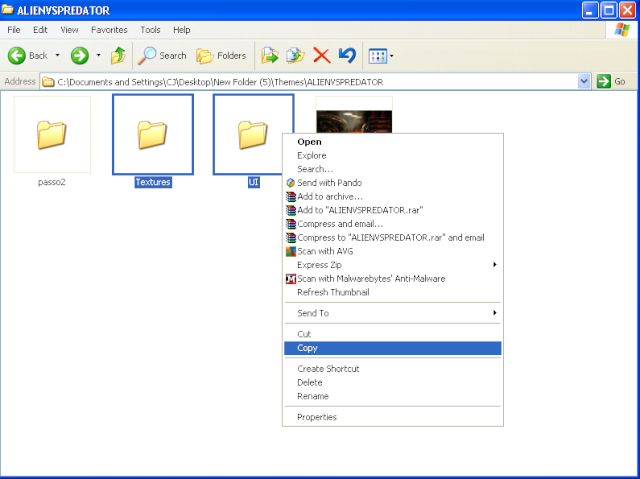Screen dimensions: 640x479
Task: Choose Add to archive...
Action: tap(393, 196)
